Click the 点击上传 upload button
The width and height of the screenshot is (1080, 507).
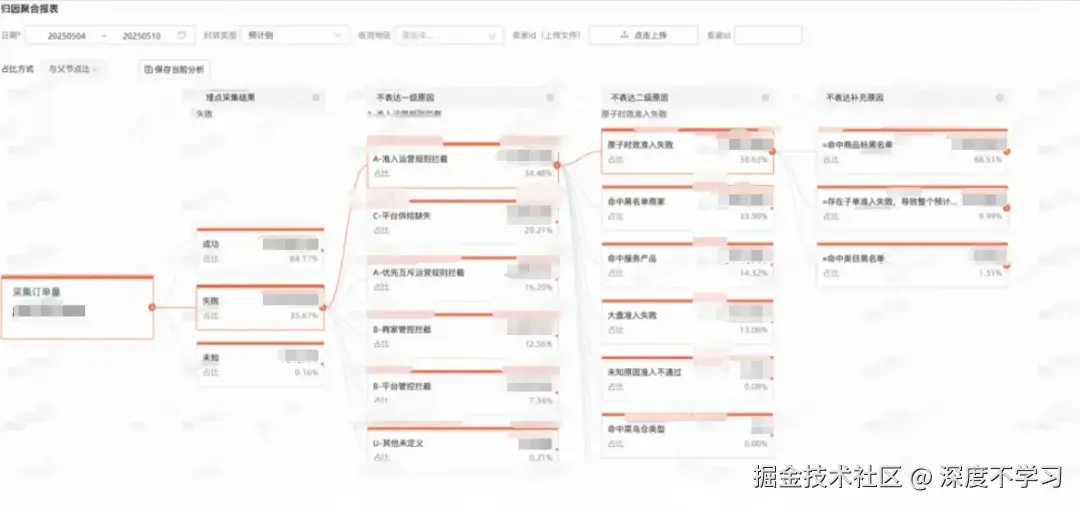pos(643,35)
